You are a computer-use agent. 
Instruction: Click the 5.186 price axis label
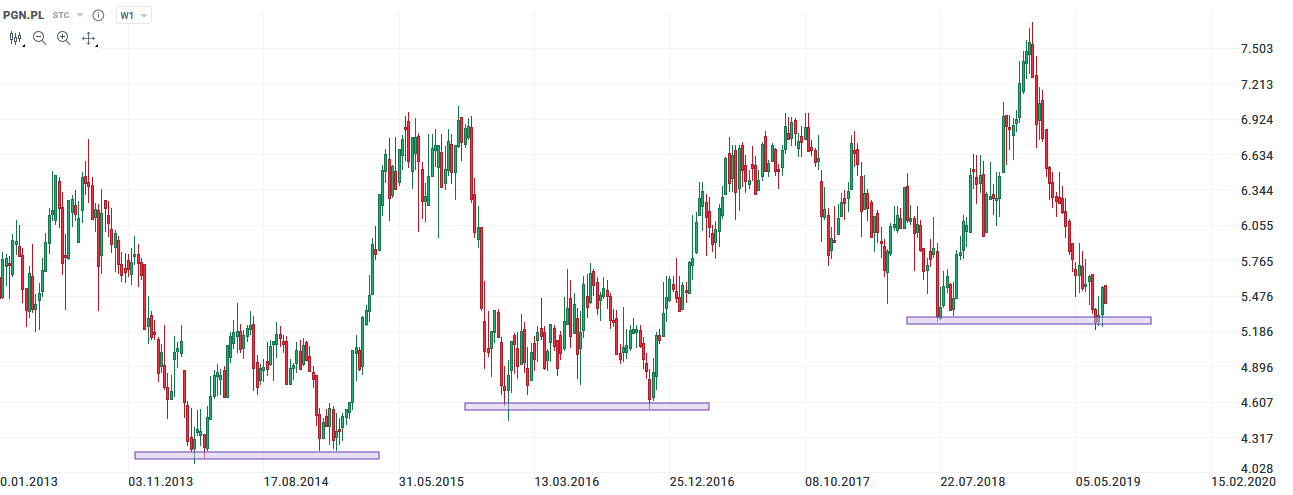[1256, 332]
